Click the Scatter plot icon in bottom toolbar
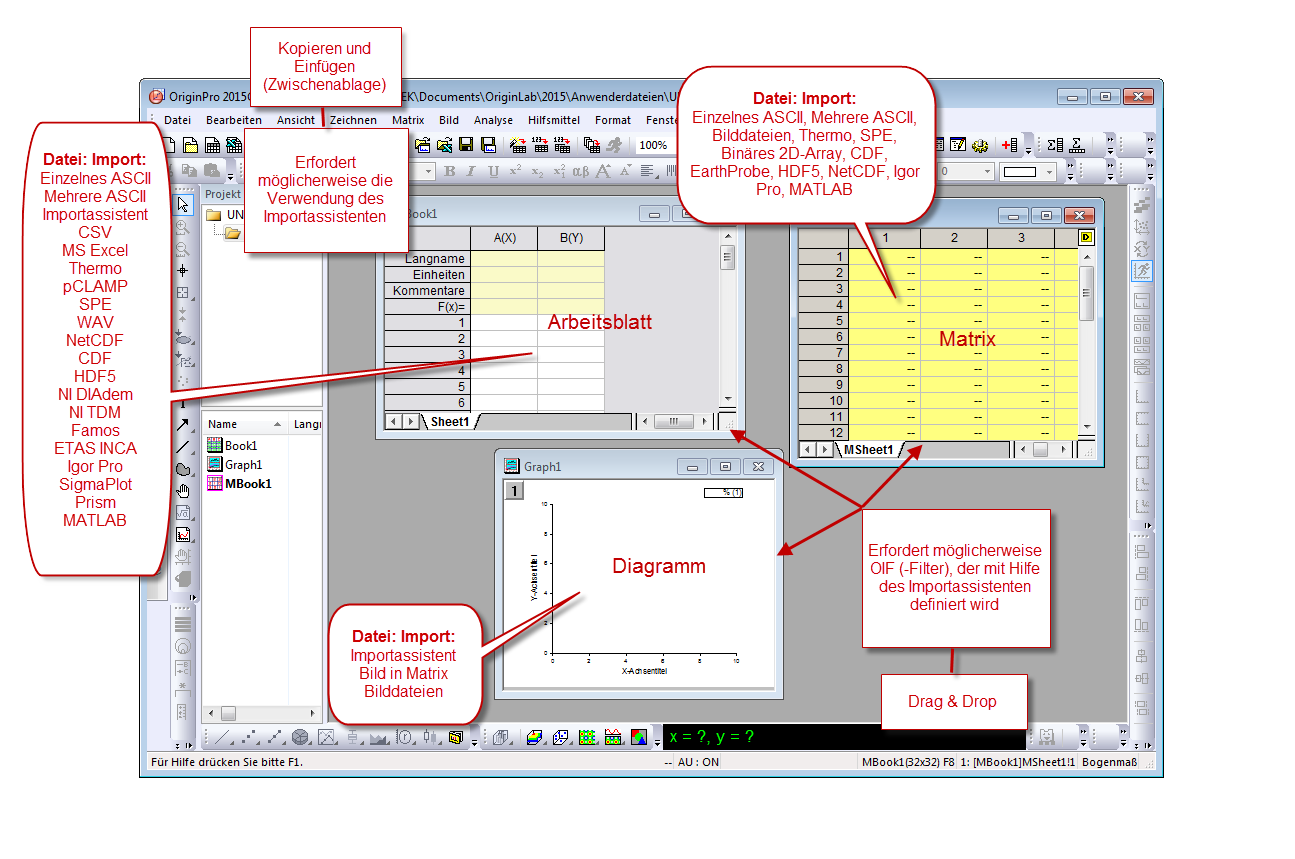Viewport: 1295px width, 859px height. coord(250,737)
